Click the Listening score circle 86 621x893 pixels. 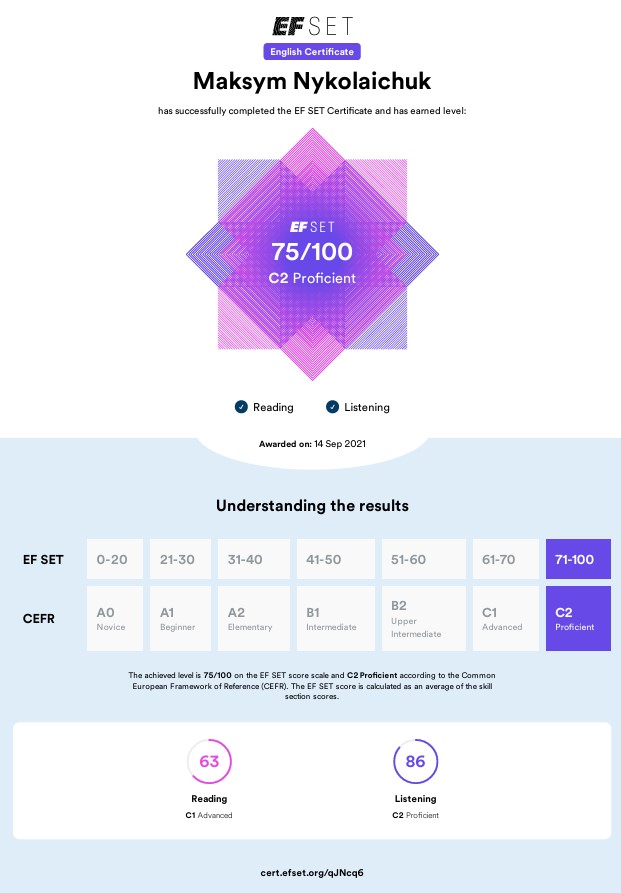pos(415,762)
